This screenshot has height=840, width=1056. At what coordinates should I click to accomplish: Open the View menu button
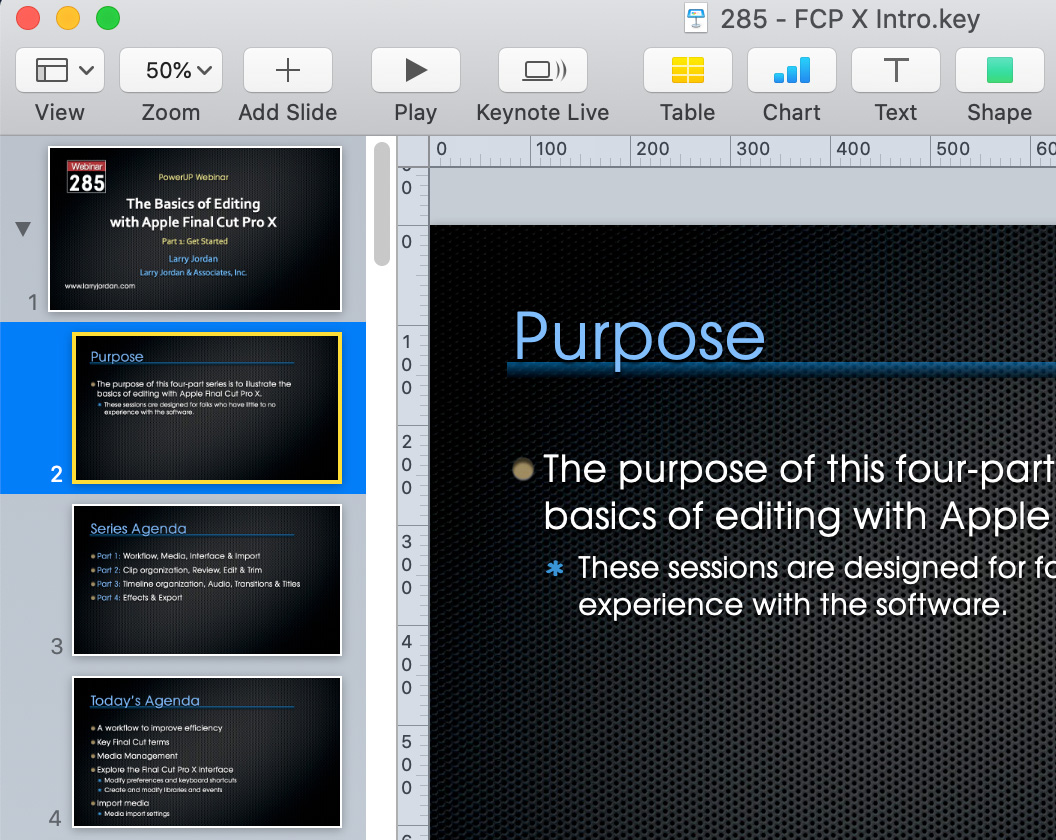[x=60, y=70]
